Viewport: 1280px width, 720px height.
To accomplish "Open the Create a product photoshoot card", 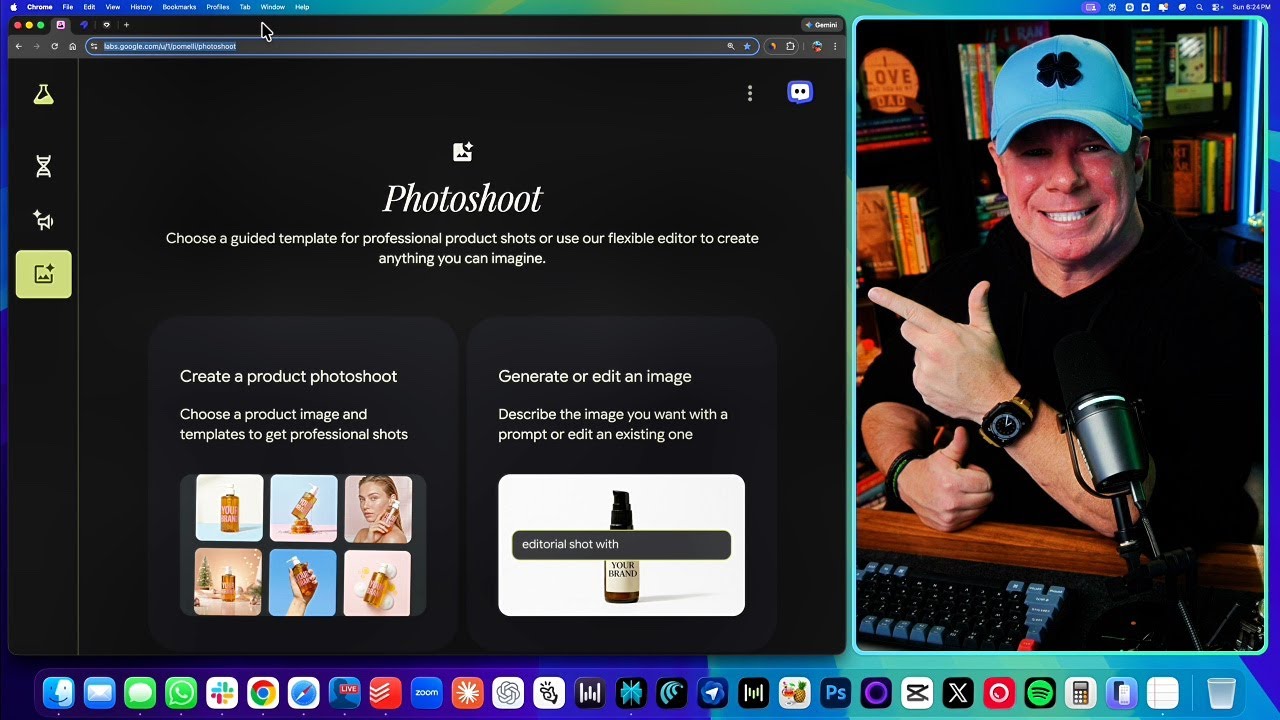I will [303, 485].
